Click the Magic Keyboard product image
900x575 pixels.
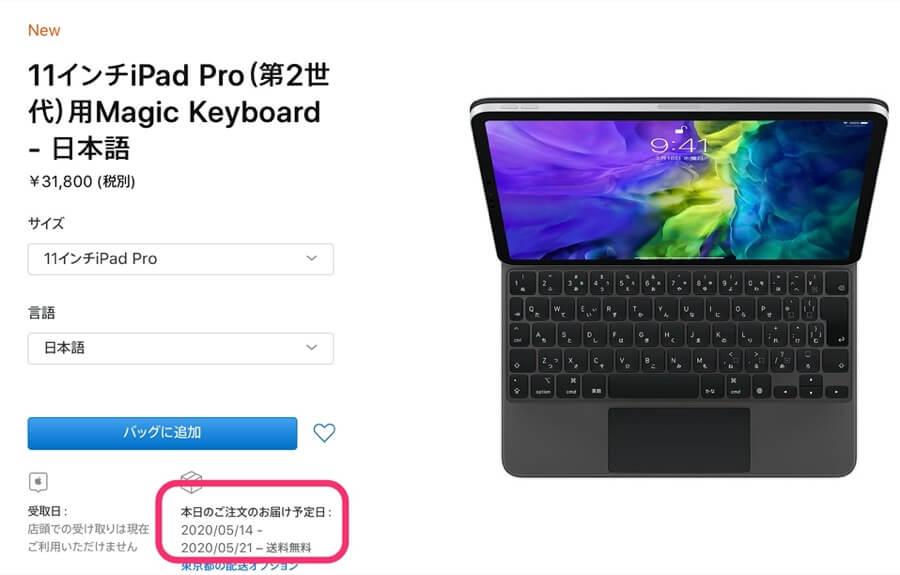[x=679, y=287]
